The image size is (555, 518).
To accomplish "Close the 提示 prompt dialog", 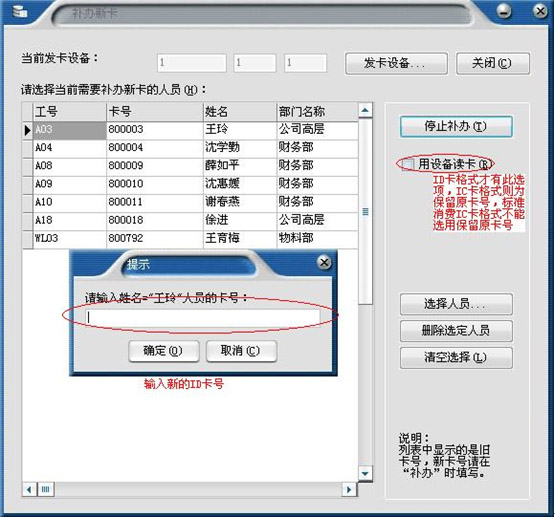I will coord(324,263).
